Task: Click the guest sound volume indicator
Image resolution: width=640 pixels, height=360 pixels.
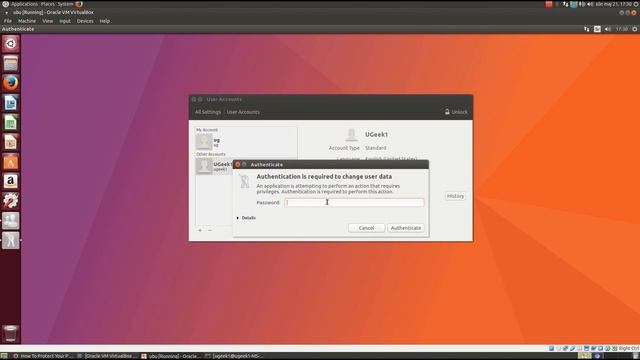Action: pyautogui.click(x=608, y=29)
